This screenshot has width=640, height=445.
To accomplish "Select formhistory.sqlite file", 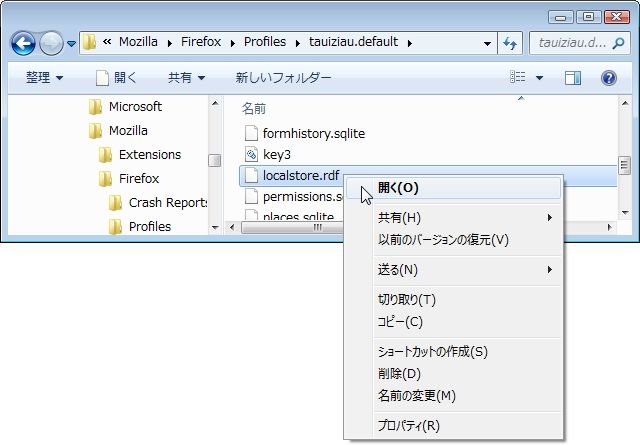I will [x=313, y=134].
